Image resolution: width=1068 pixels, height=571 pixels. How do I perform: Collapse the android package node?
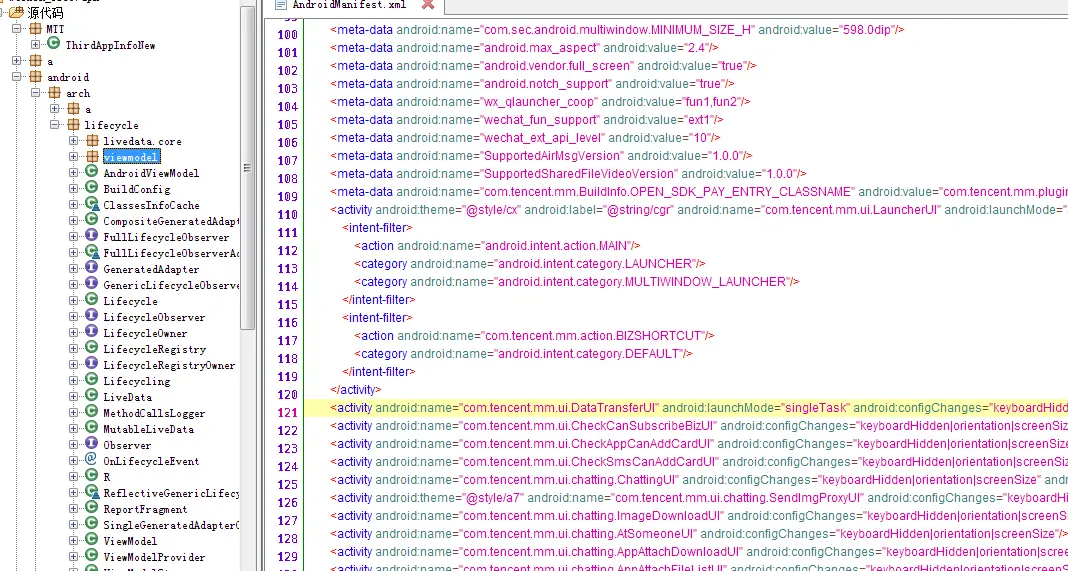17,77
